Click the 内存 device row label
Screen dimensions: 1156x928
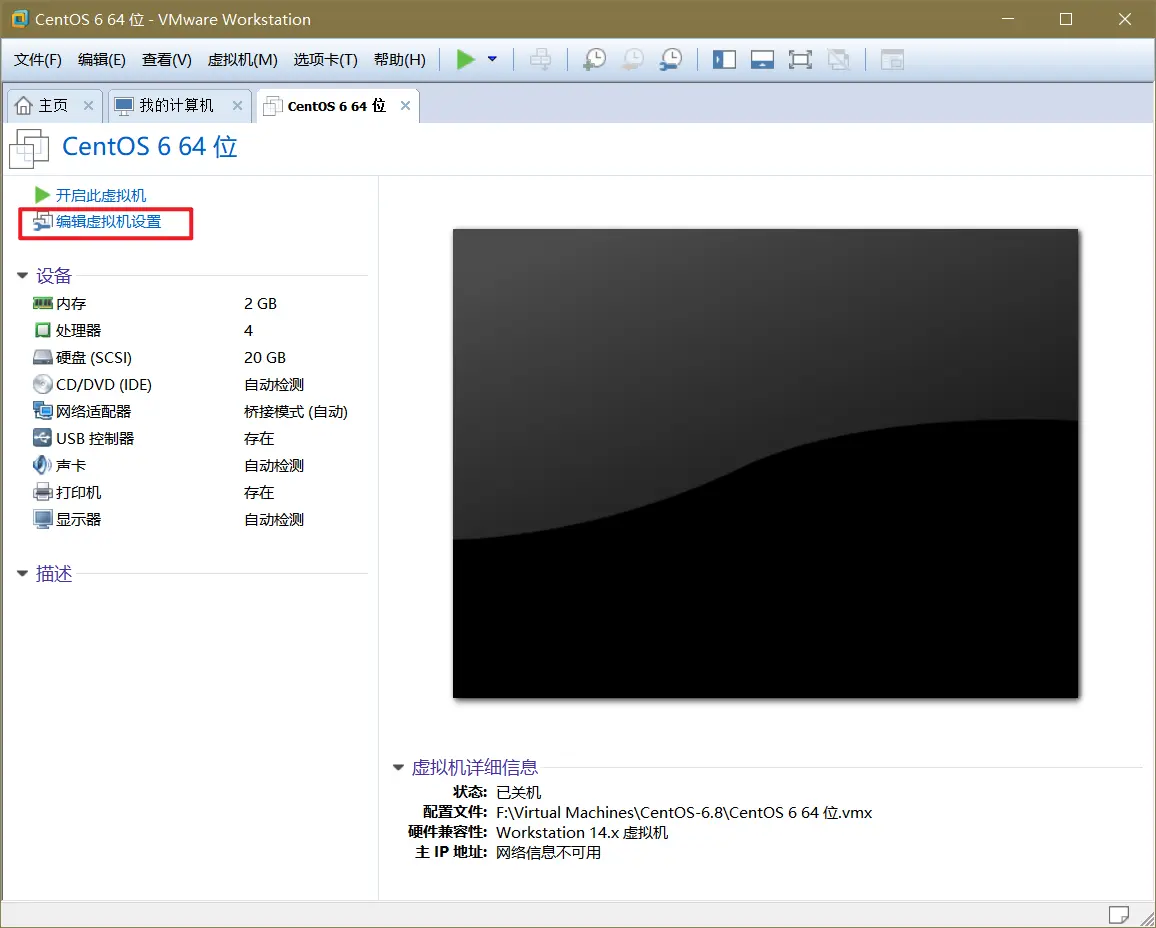71,304
